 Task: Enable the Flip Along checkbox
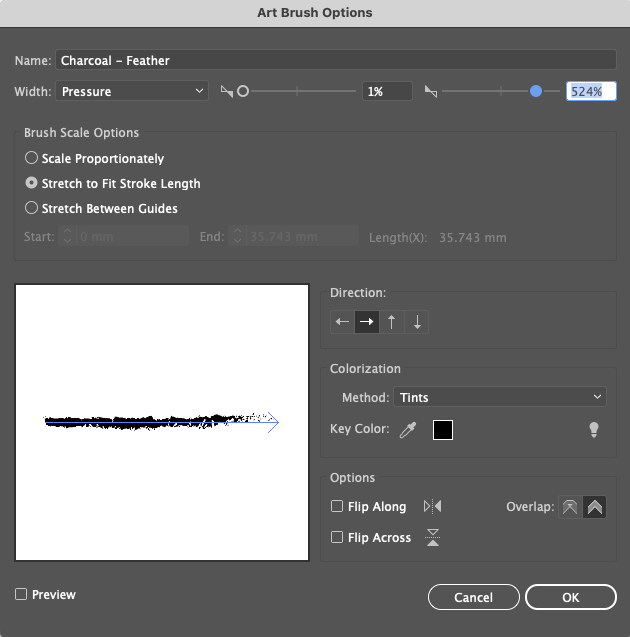pyautogui.click(x=337, y=506)
